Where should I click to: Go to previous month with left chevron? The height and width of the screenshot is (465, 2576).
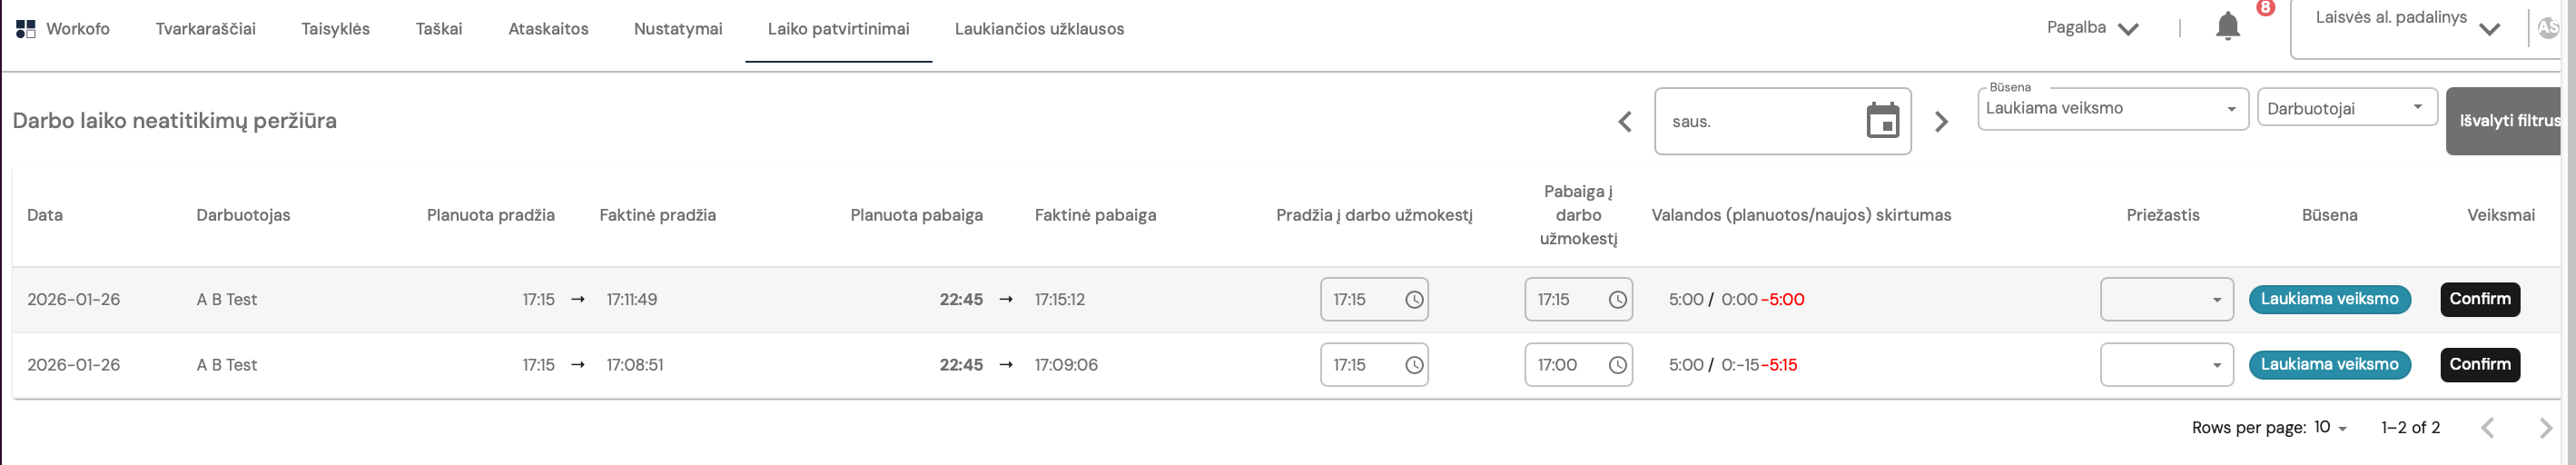(1625, 122)
